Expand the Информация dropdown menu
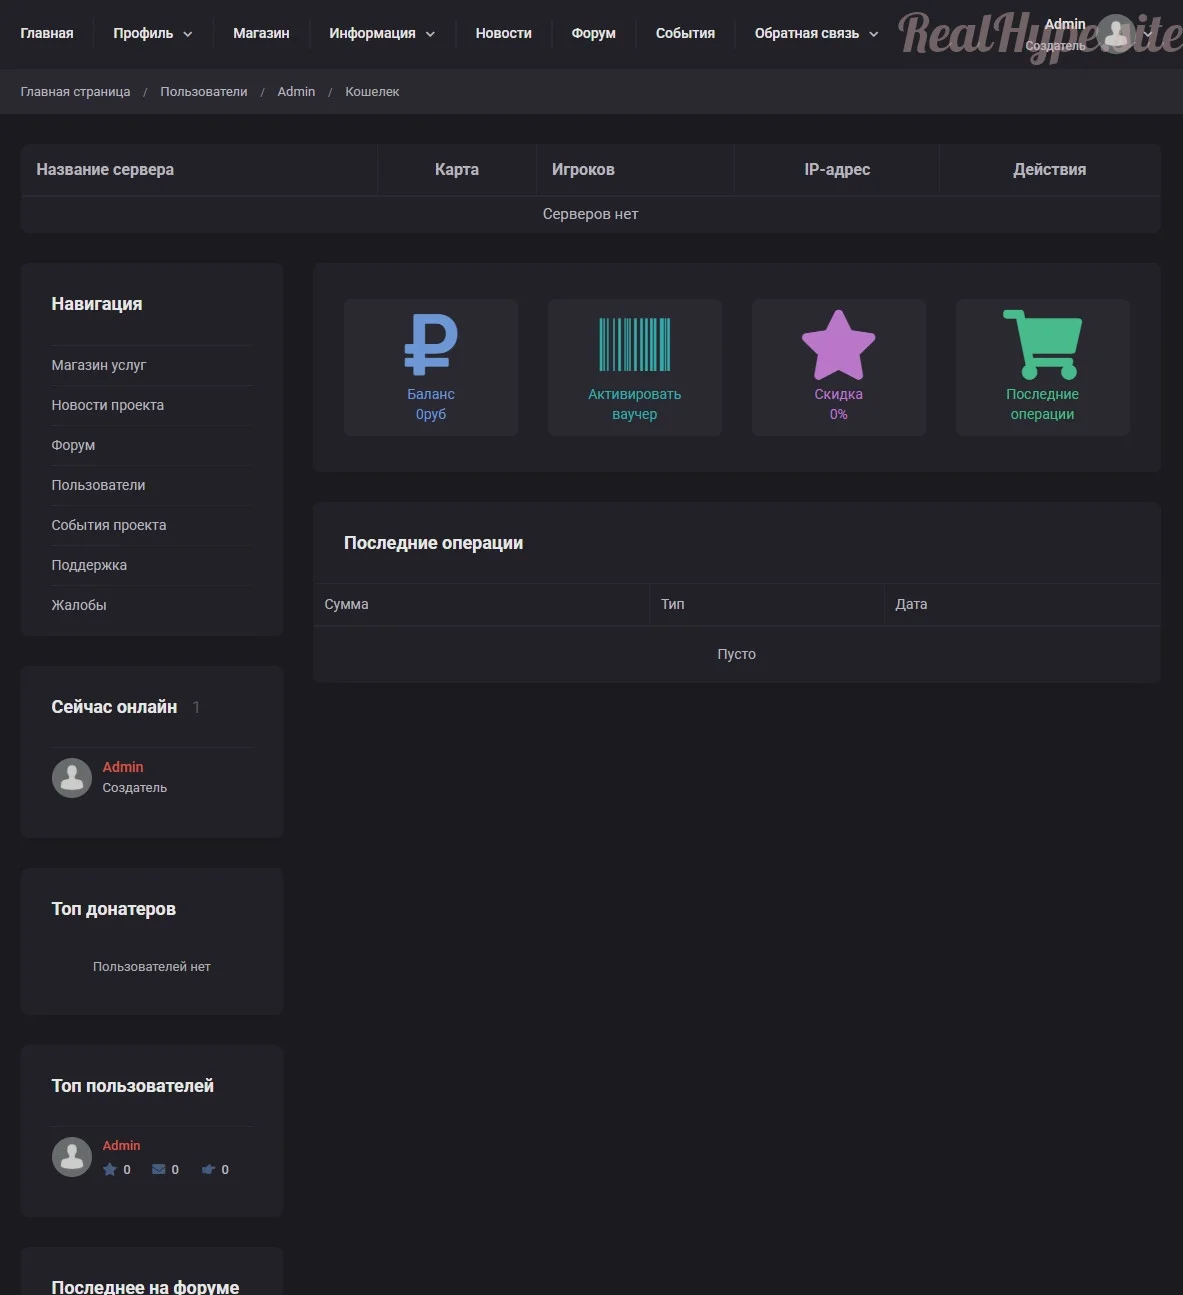Viewport: 1183px width, 1295px height. 382,33
